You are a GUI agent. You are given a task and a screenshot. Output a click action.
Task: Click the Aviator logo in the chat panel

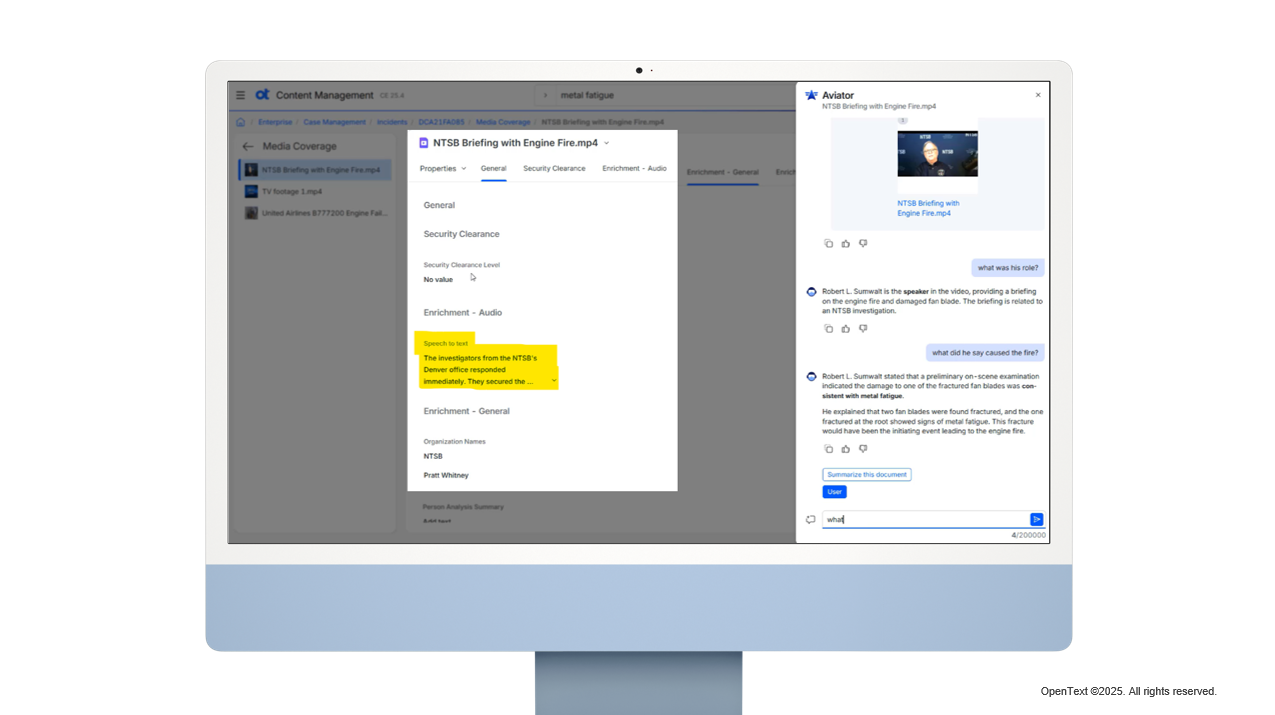tap(810, 95)
